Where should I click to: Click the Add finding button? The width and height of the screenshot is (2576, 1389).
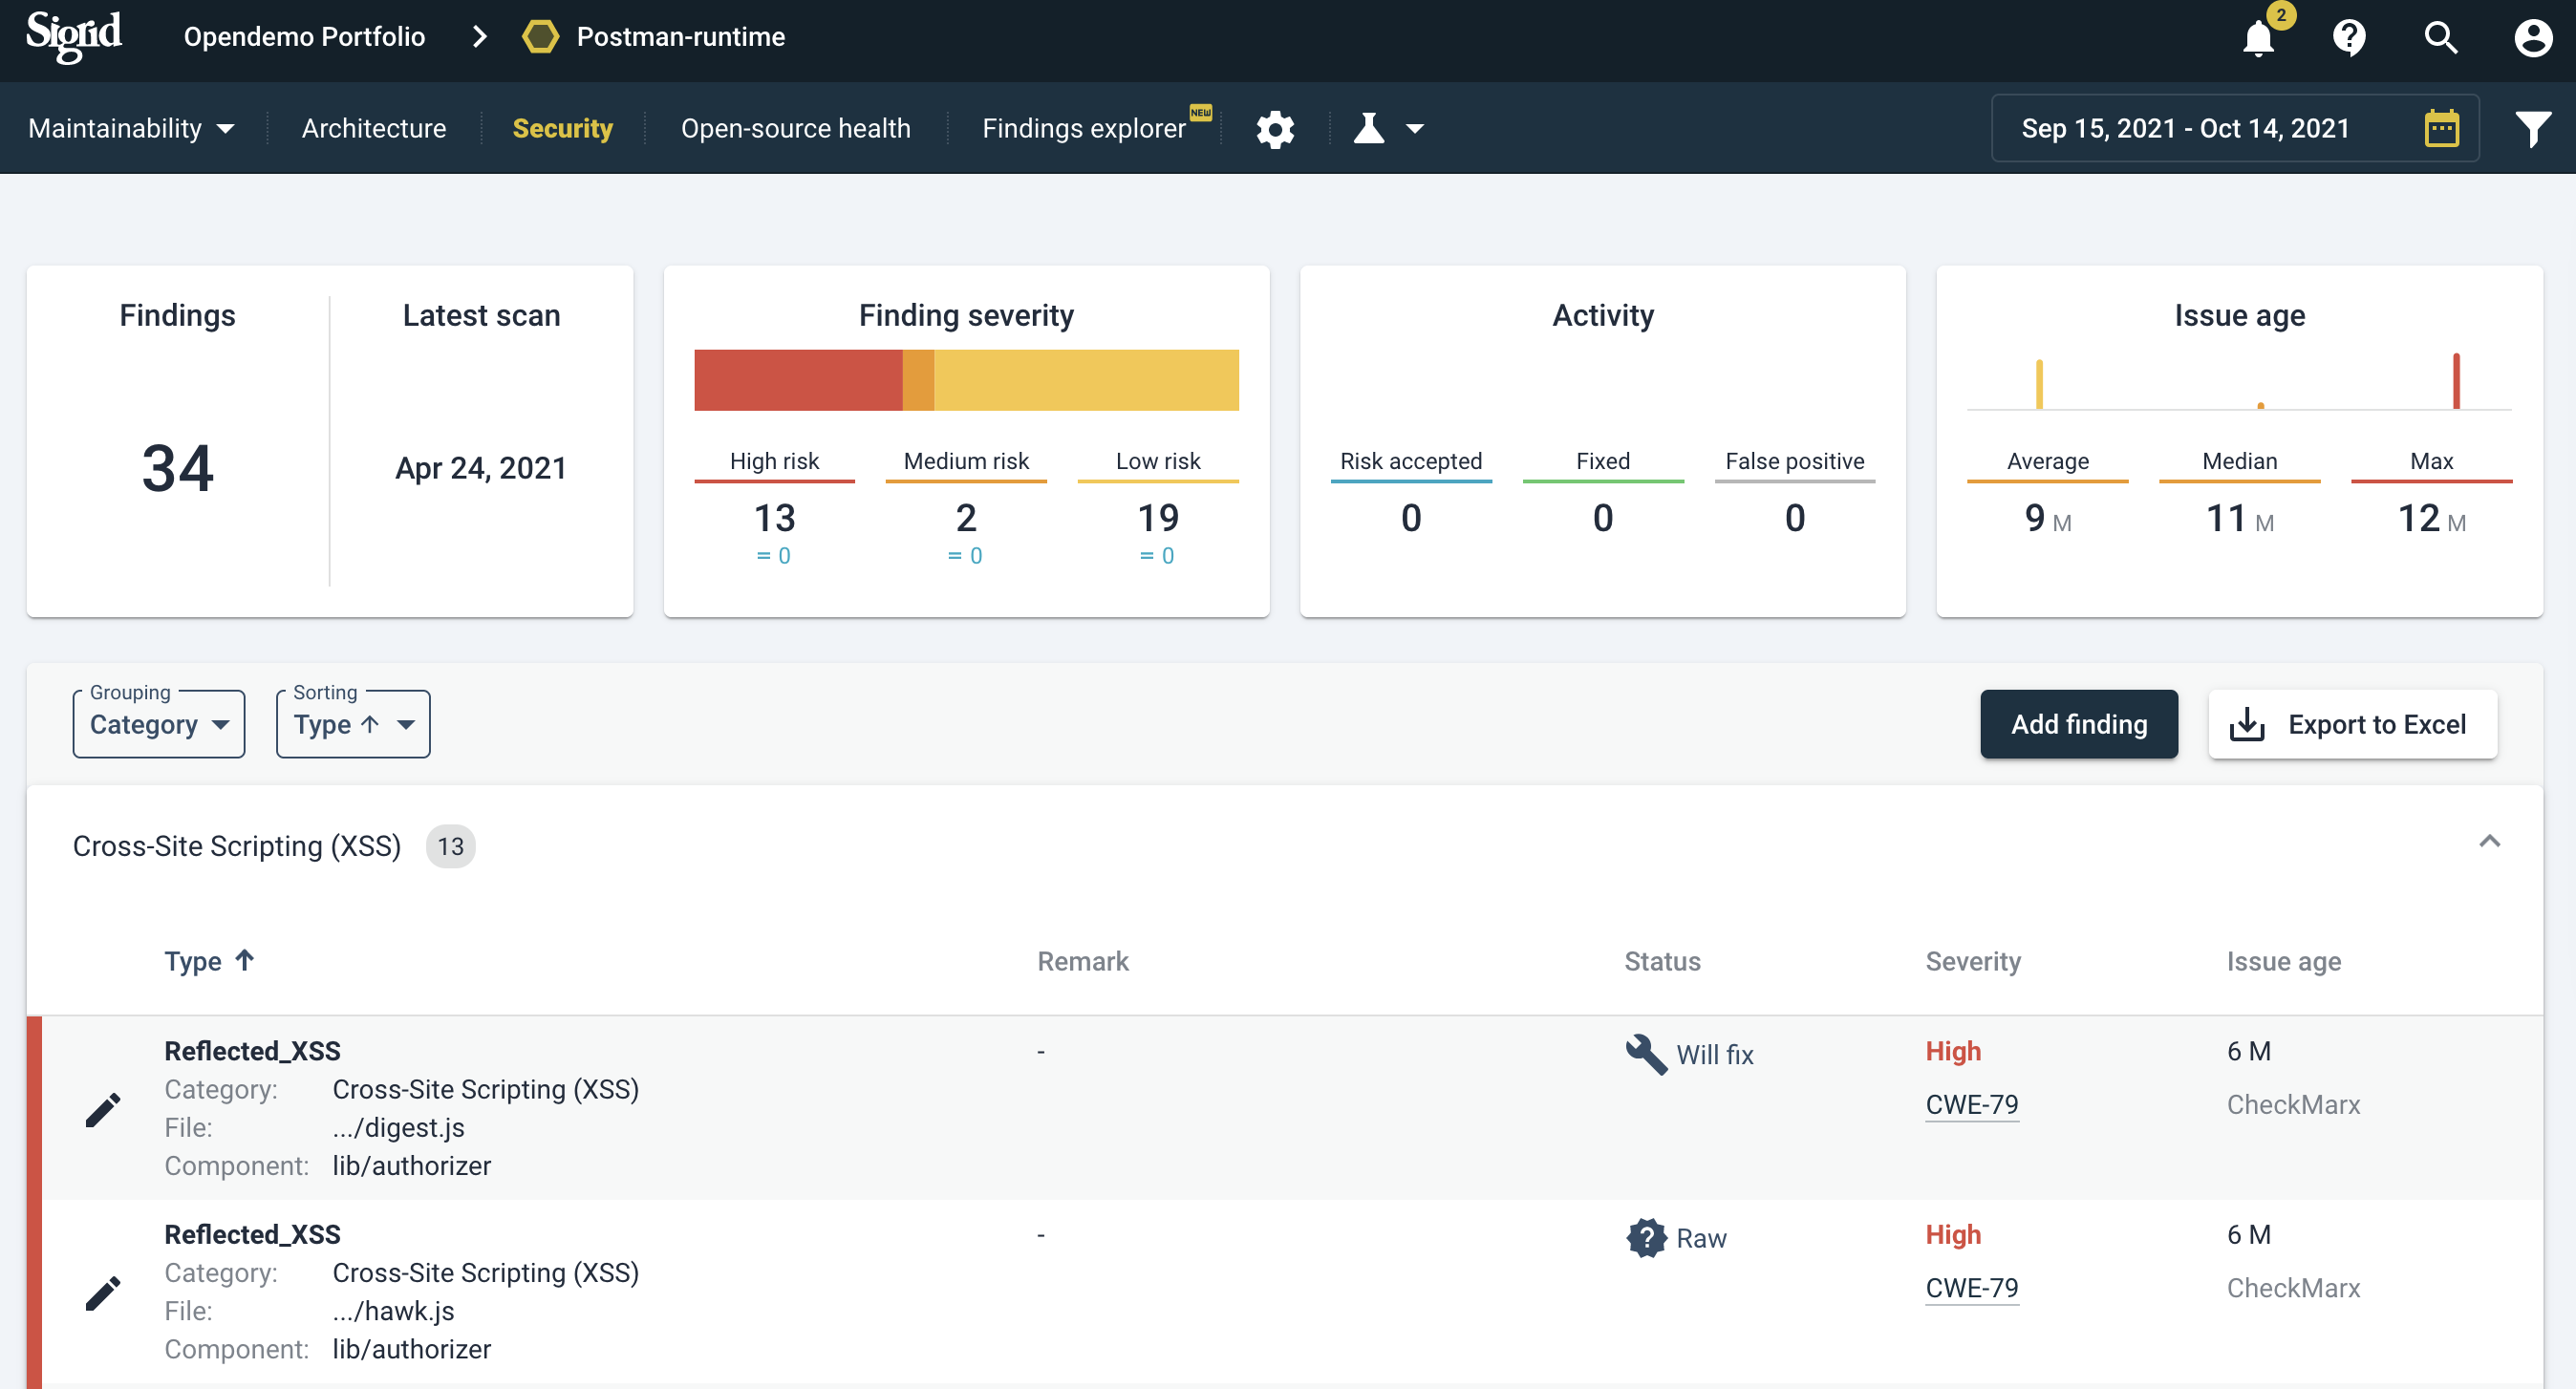point(2078,724)
